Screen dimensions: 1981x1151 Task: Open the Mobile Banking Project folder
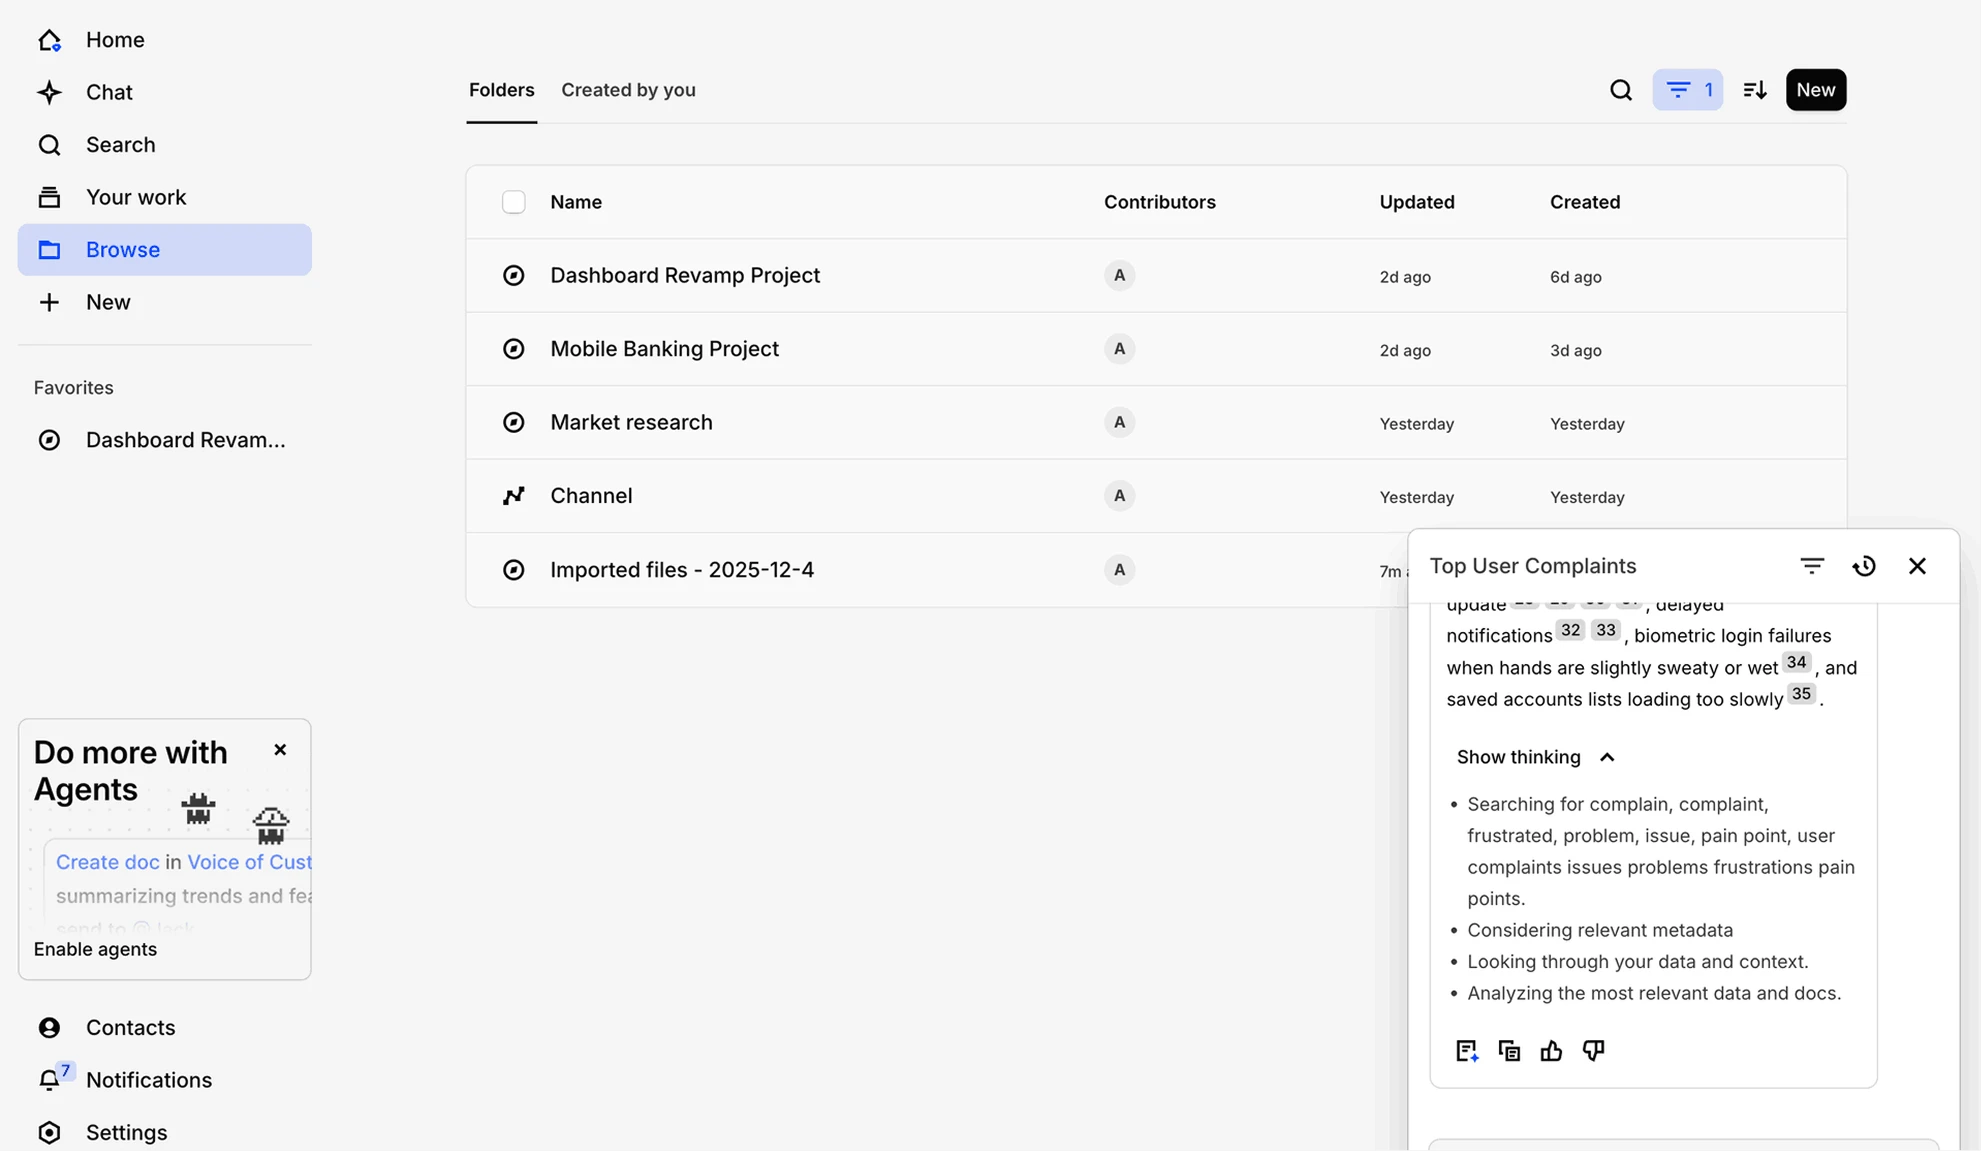pyautogui.click(x=664, y=349)
